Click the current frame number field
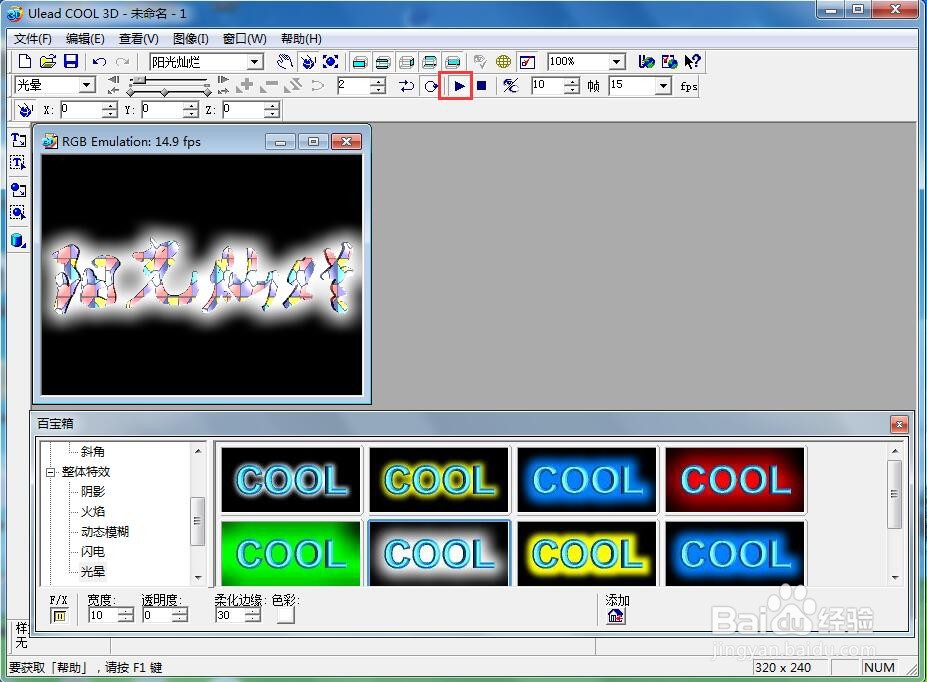927x682 pixels. 354,85
